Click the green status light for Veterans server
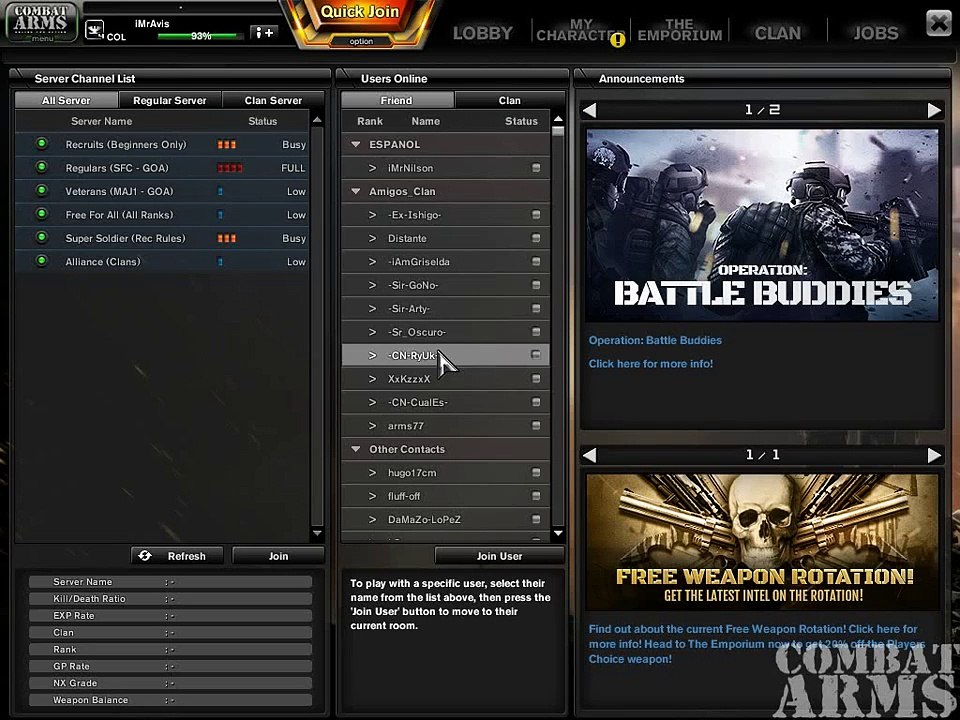This screenshot has height=720, width=960. [x=42, y=190]
